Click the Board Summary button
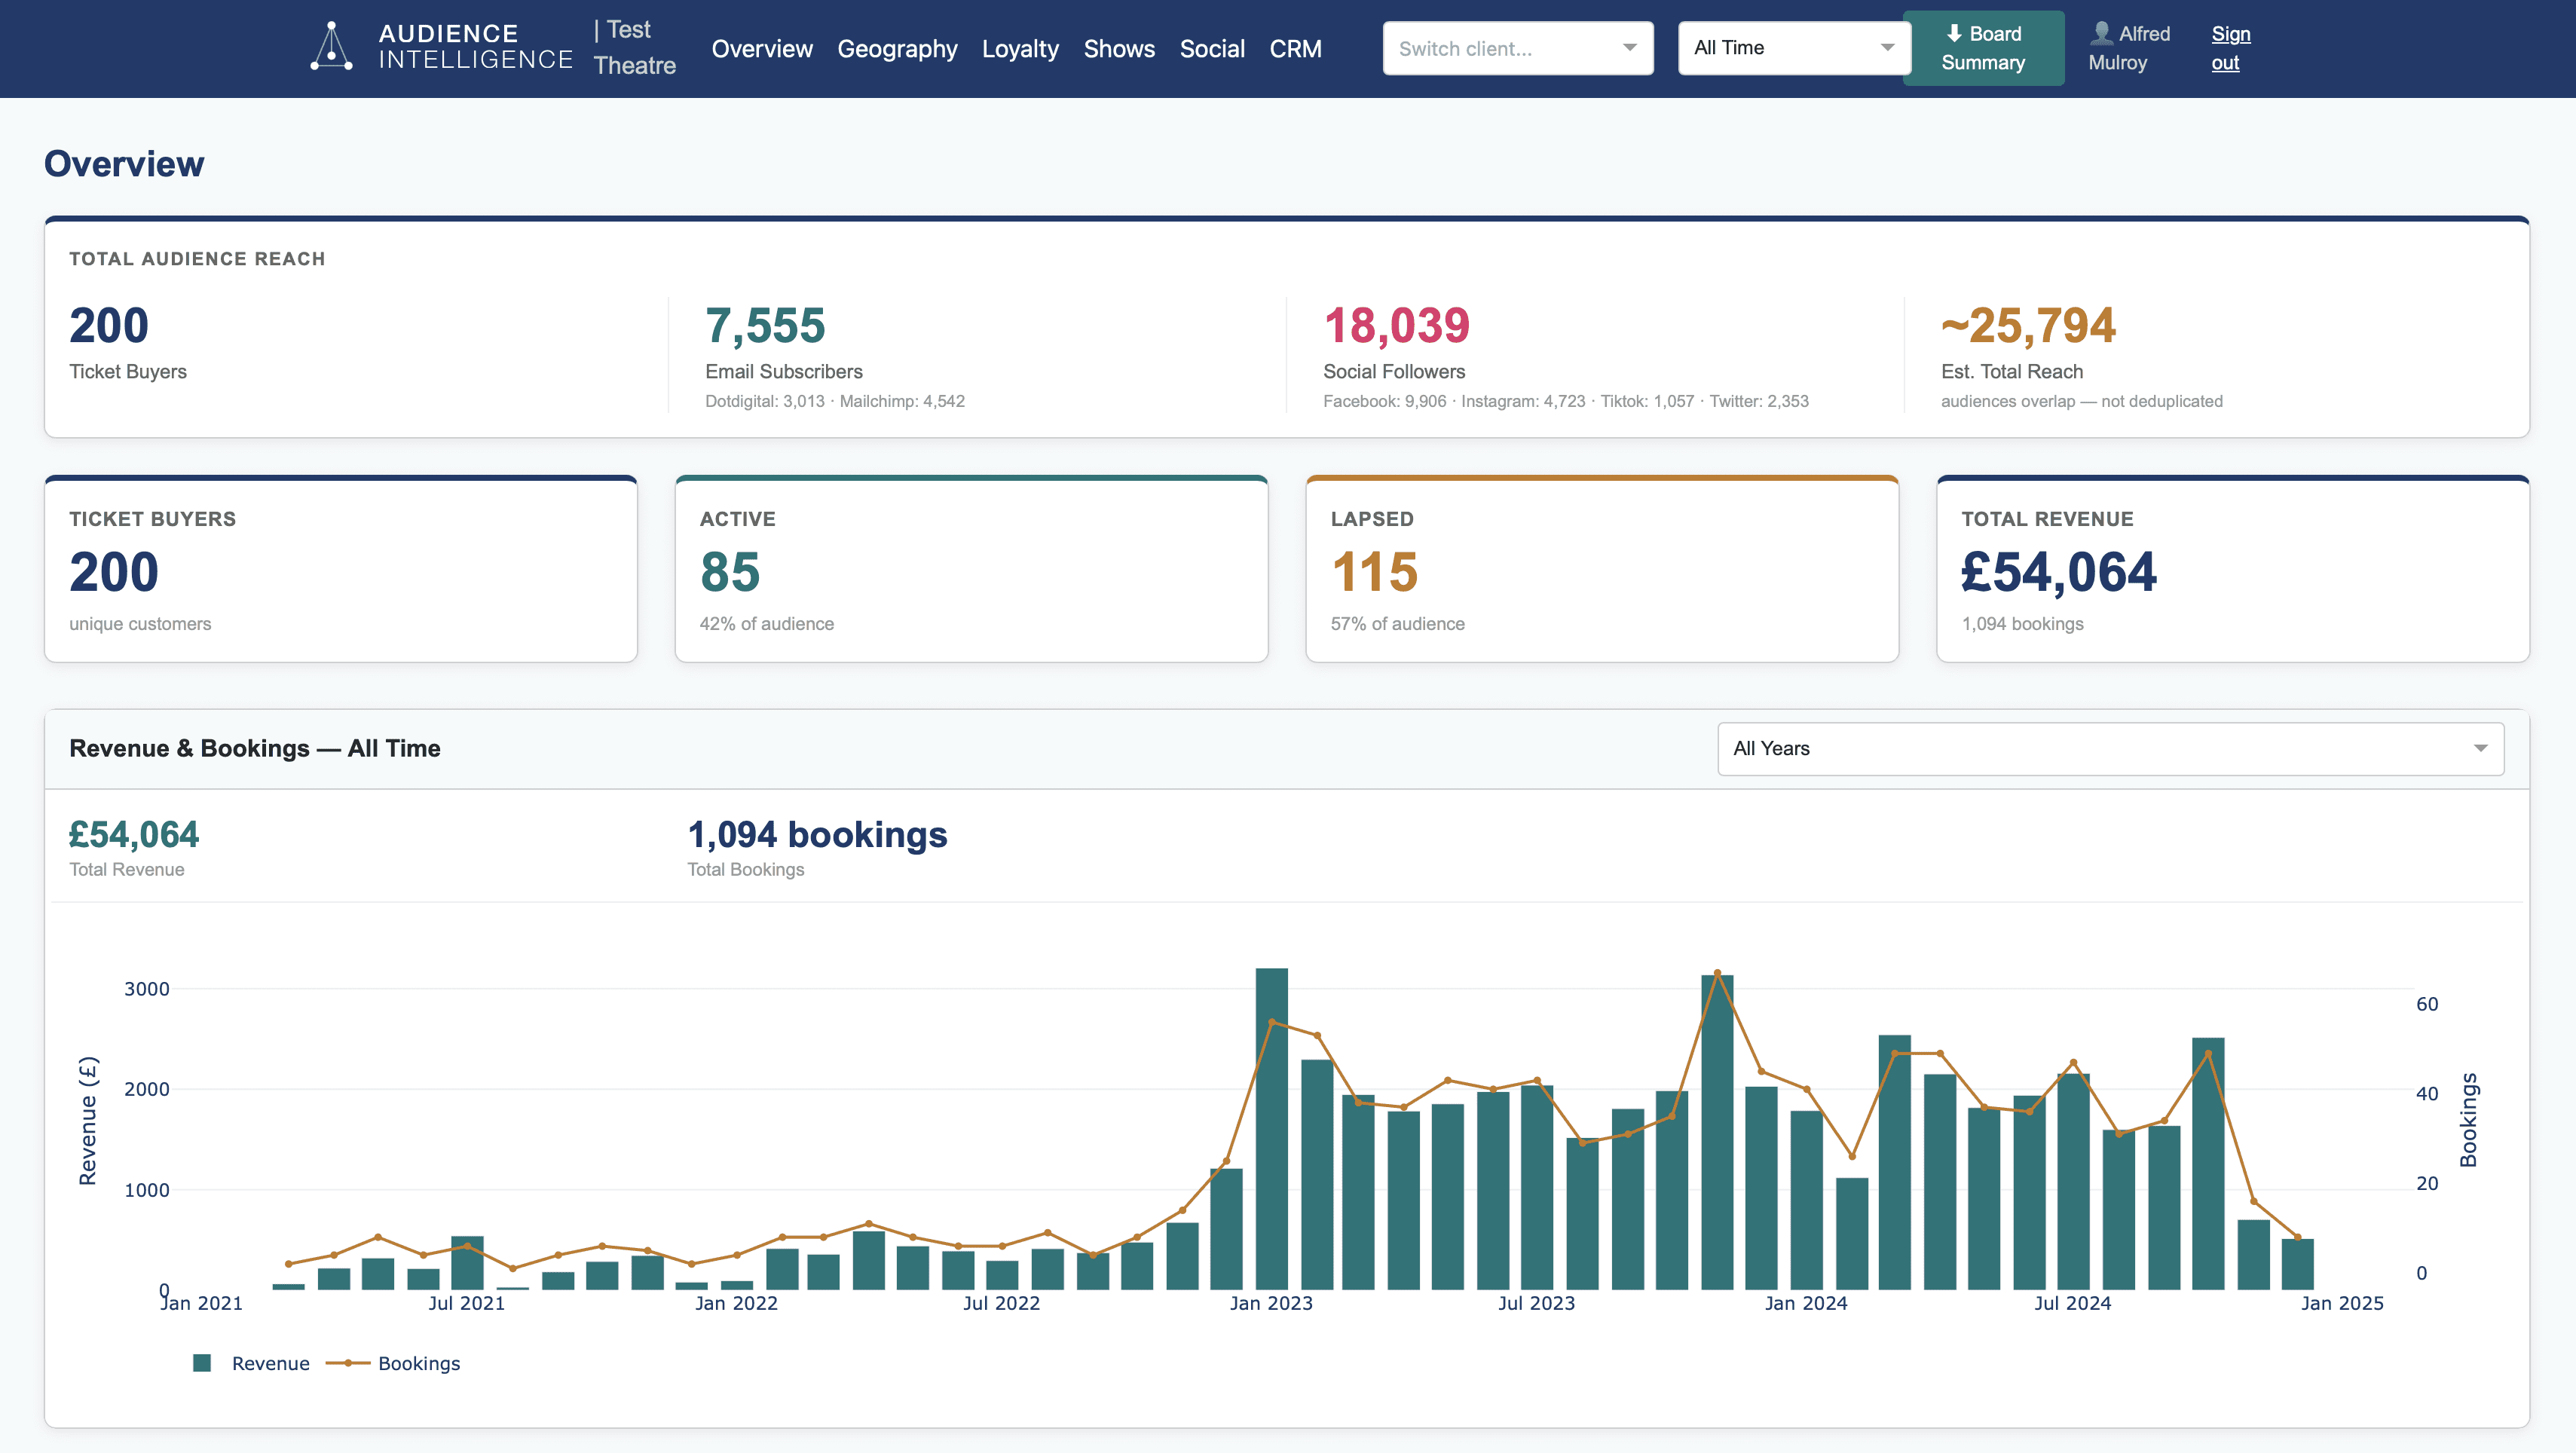 point(1983,47)
